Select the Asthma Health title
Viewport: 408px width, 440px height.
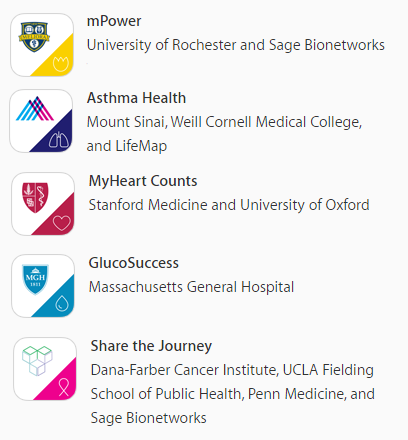tap(136, 98)
